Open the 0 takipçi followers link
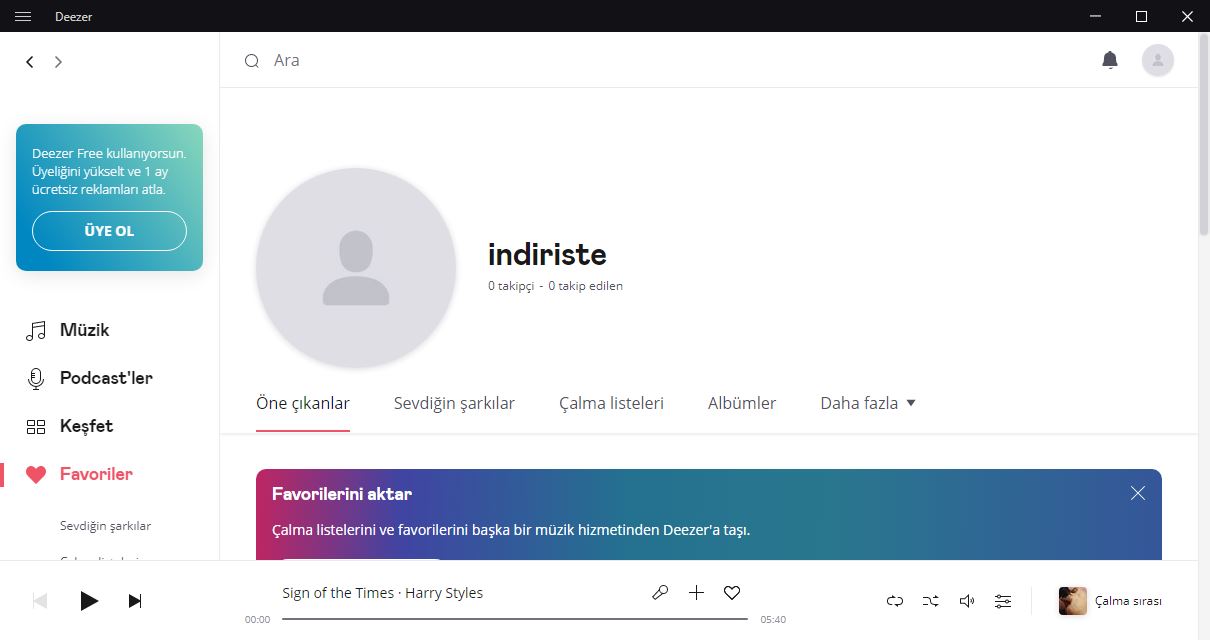Image resolution: width=1210 pixels, height=640 pixels. (x=511, y=286)
